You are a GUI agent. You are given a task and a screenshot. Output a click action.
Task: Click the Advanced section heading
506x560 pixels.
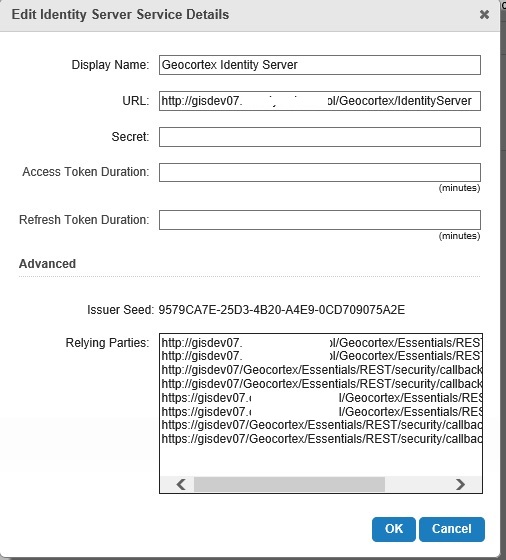[47, 264]
